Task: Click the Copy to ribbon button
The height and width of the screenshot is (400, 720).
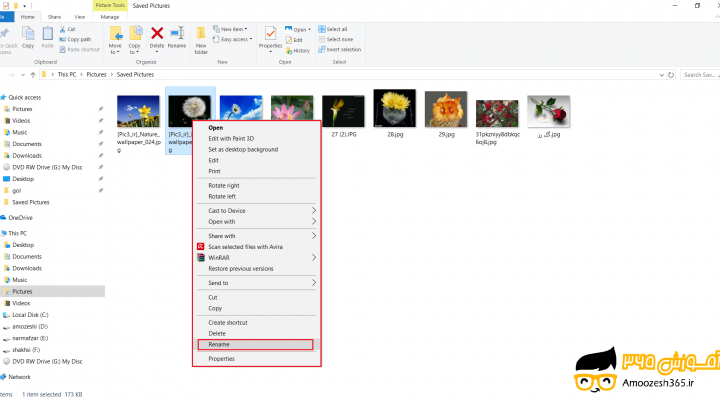Action: [x=135, y=40]
